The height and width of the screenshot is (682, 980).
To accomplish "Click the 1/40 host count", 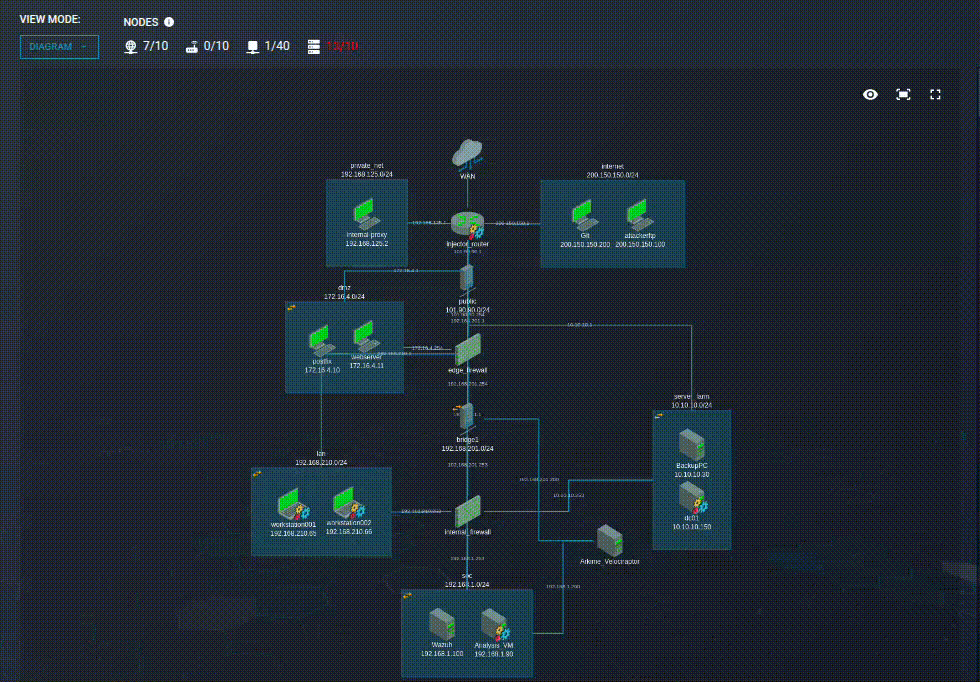I will click(277, 46).
